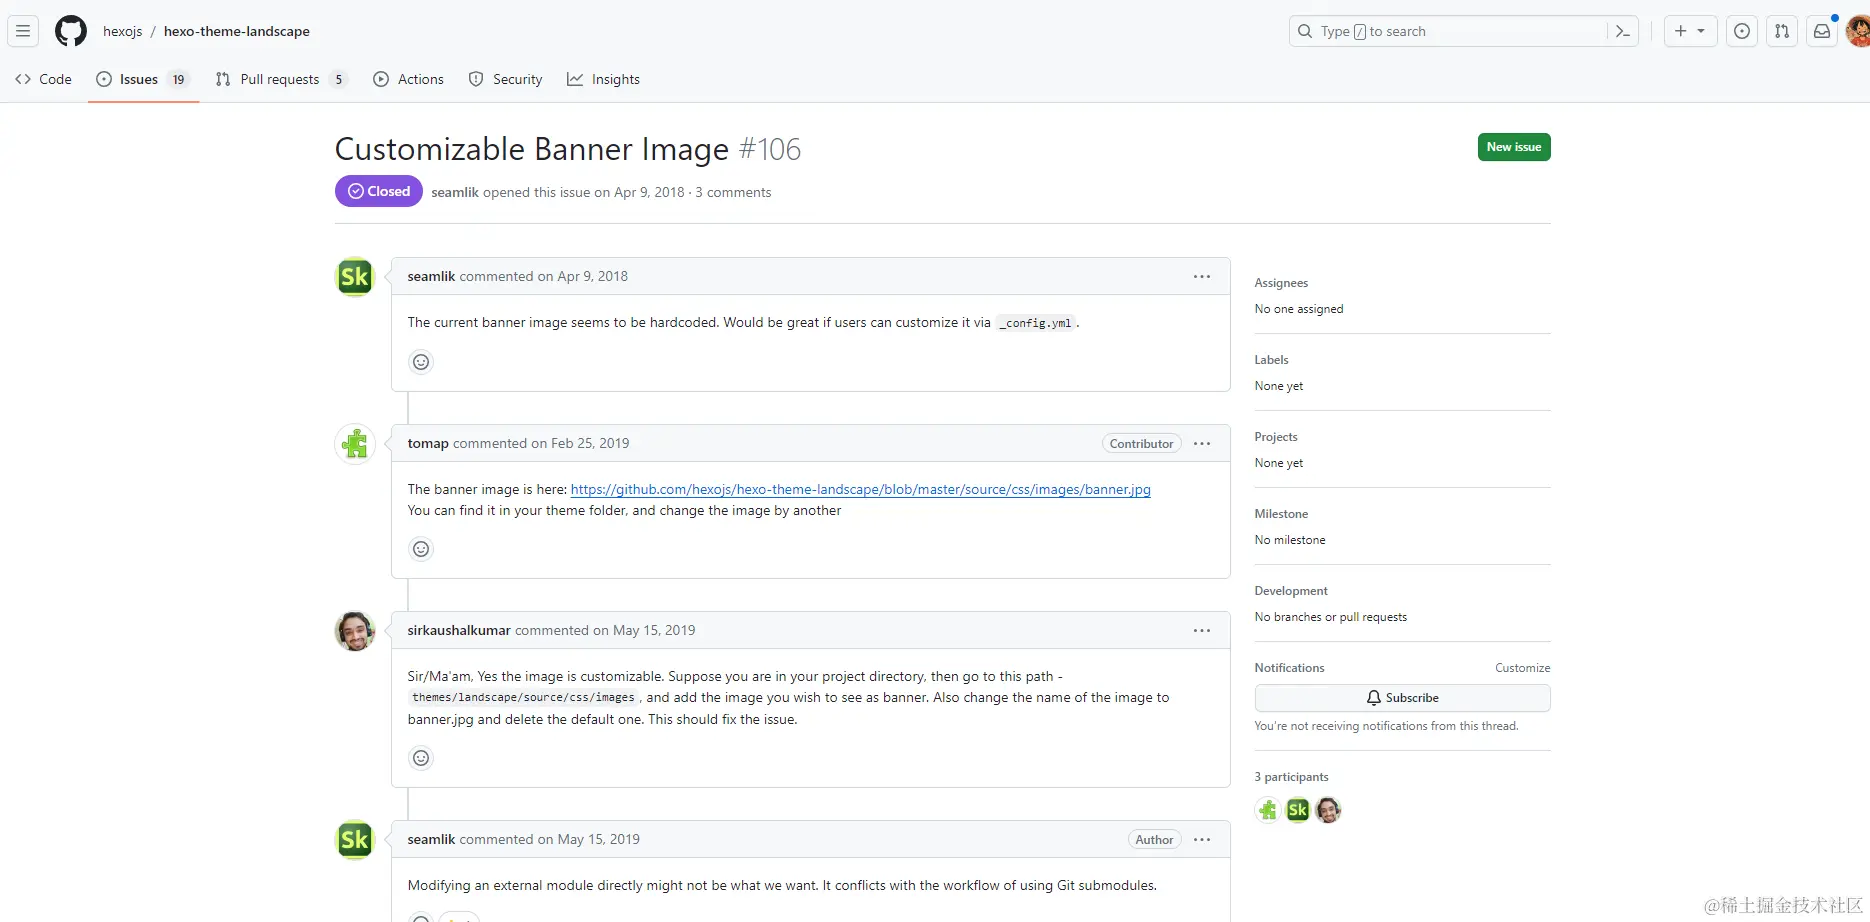Click the Closed status badge
The width and height of the screenshot is (1870, 922).
click(379, 191)
